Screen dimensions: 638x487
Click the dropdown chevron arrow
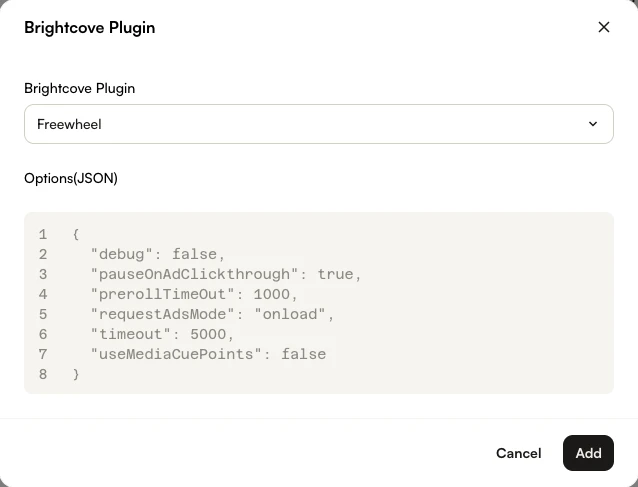click(x=593, y=124)
